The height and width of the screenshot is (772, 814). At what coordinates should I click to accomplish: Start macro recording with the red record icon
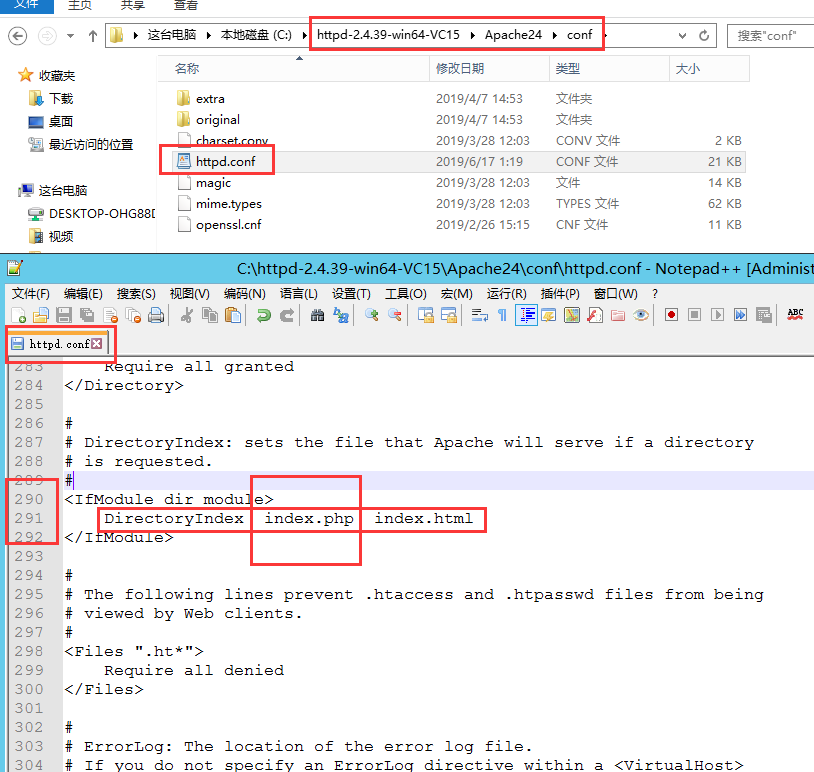point(671,315)
